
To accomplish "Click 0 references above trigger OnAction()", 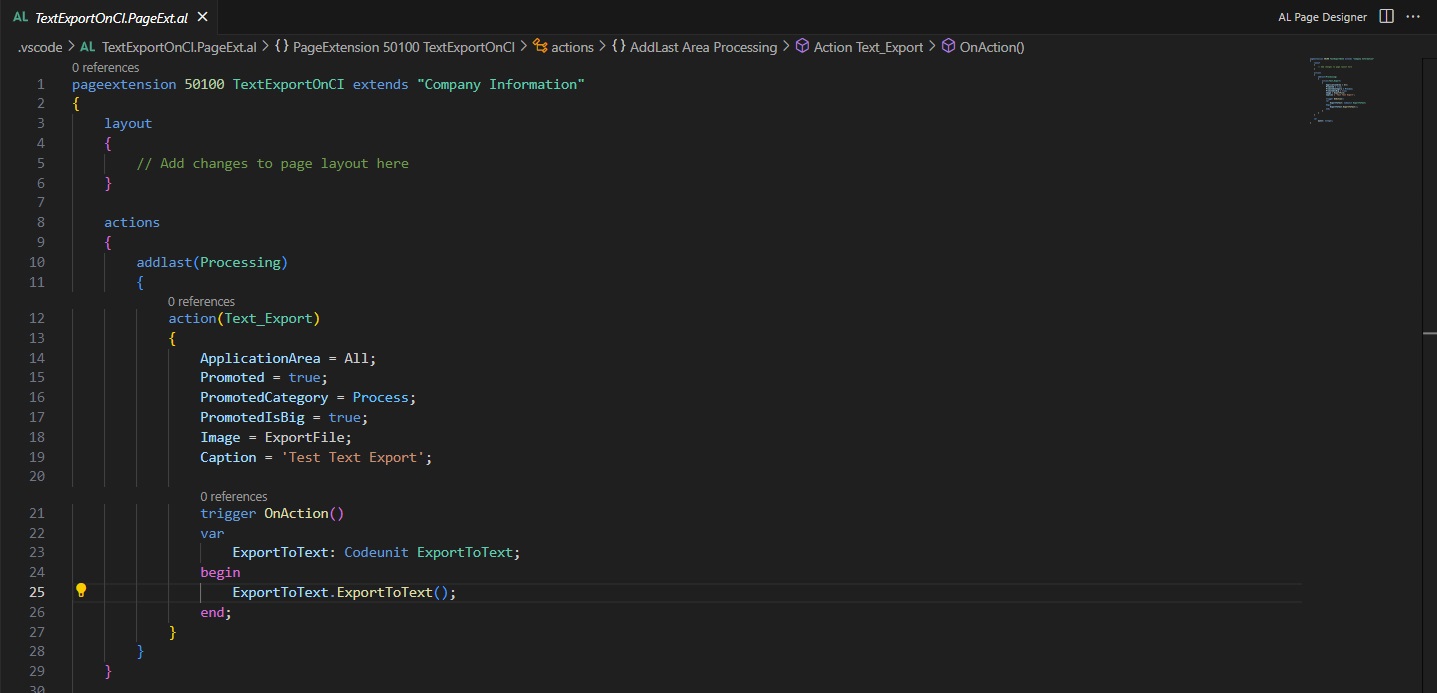I will 233,496.
